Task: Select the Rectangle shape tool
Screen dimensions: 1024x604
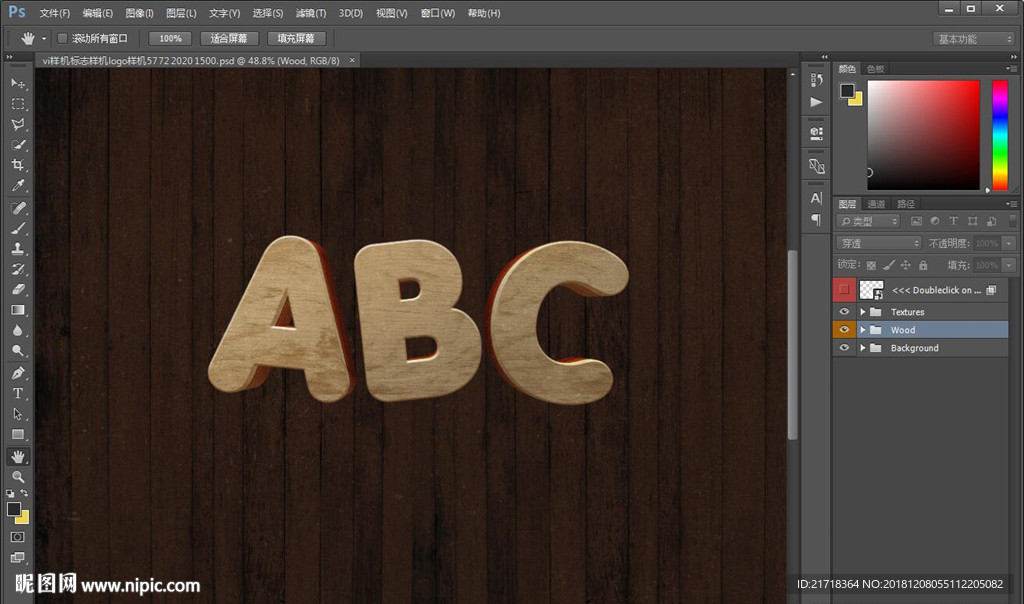Action: (18, 434)
